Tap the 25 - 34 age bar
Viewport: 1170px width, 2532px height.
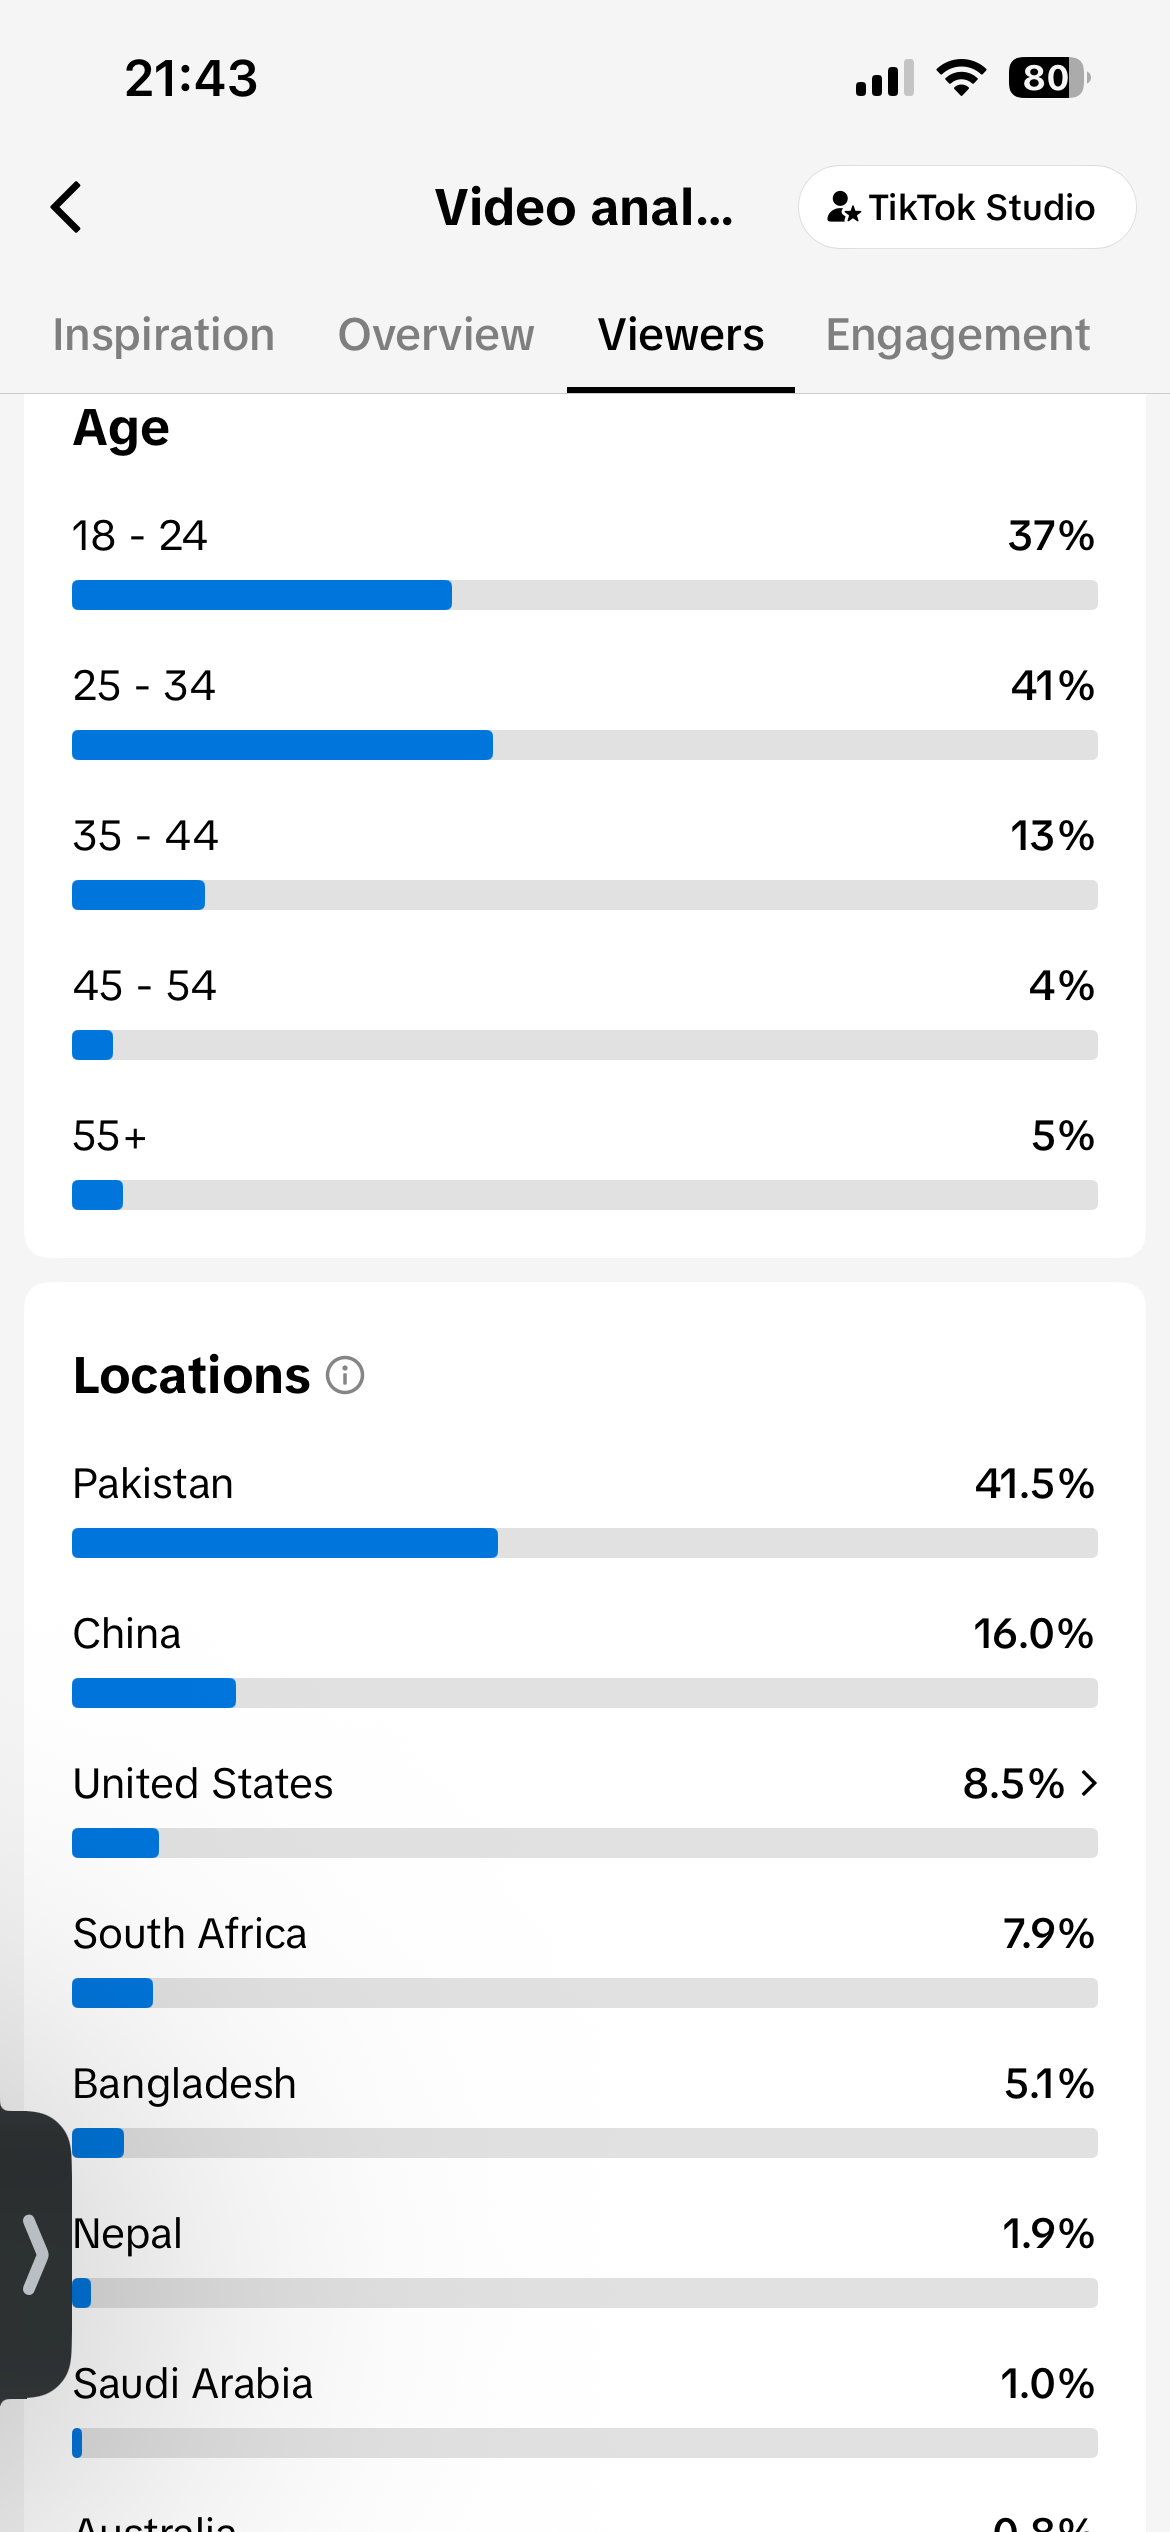[x=585, y=745]
